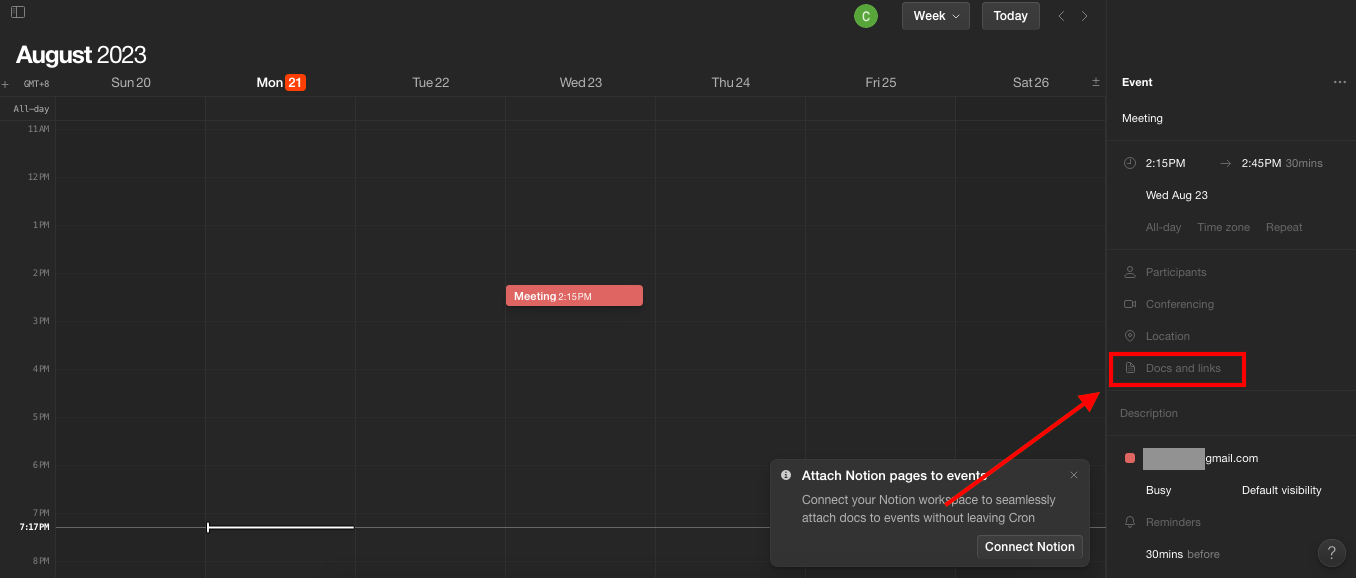Viewport: 1356px width, 578px height.
Task: Change the Busy availability status
Action: click(x=1158, y=490)
